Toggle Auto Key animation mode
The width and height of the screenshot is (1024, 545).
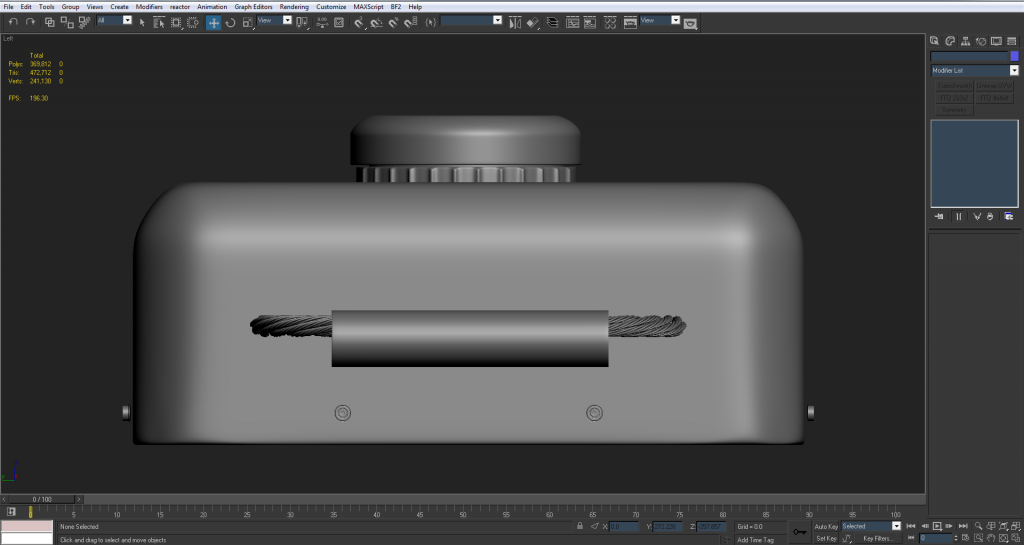pos(826,526)
